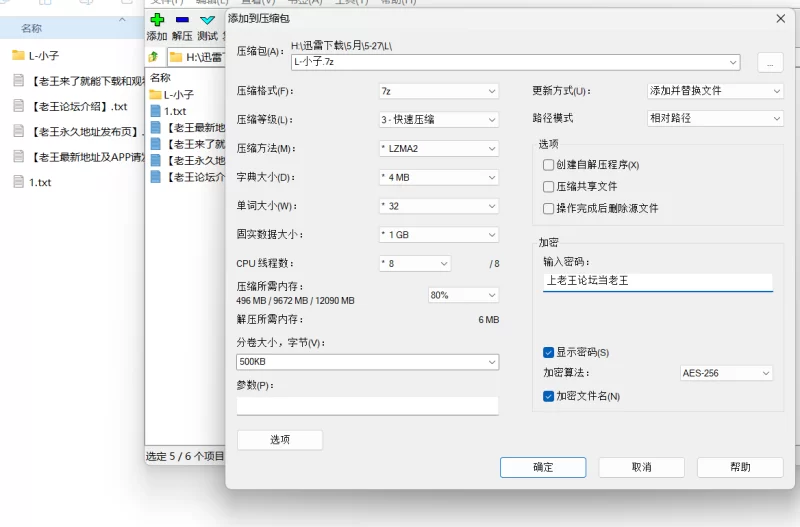Enable 创建自解压程序 checkbox
This screenshot has height=527, width=800.
(548, 164)
